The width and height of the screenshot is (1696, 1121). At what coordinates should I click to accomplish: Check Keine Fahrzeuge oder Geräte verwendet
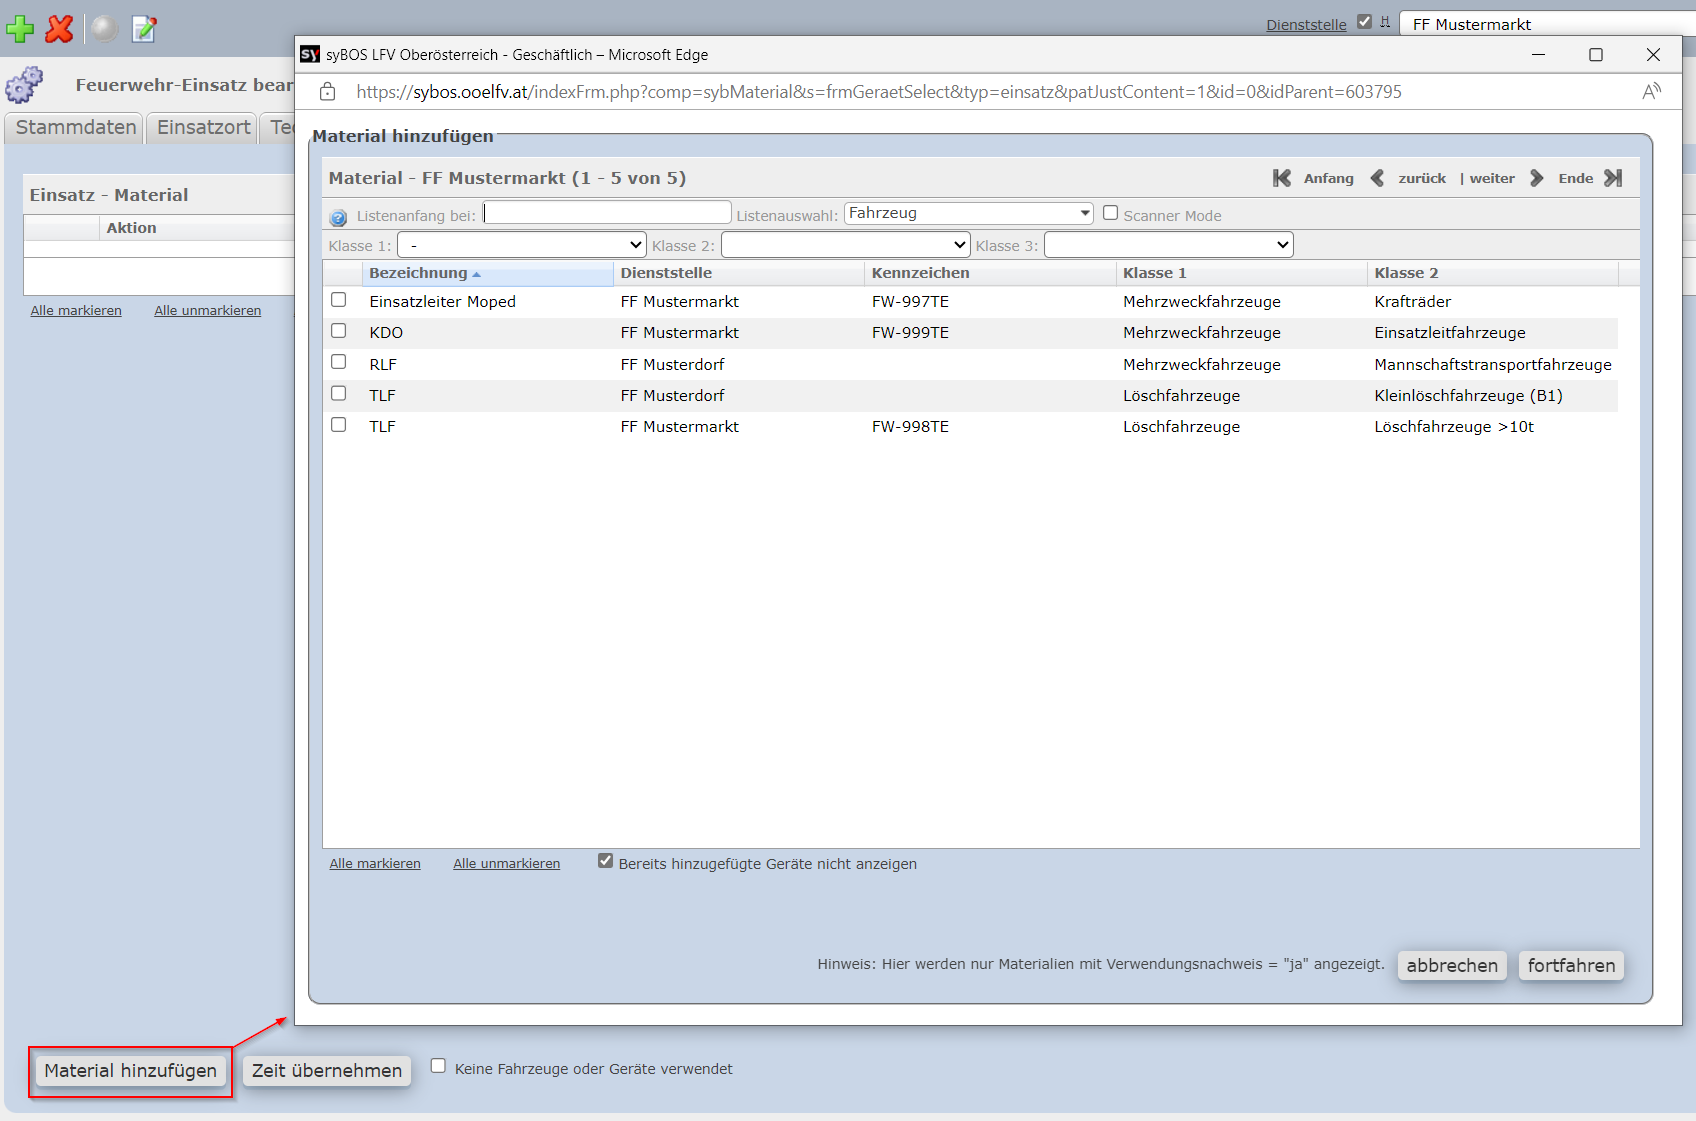click(438, 1066)
